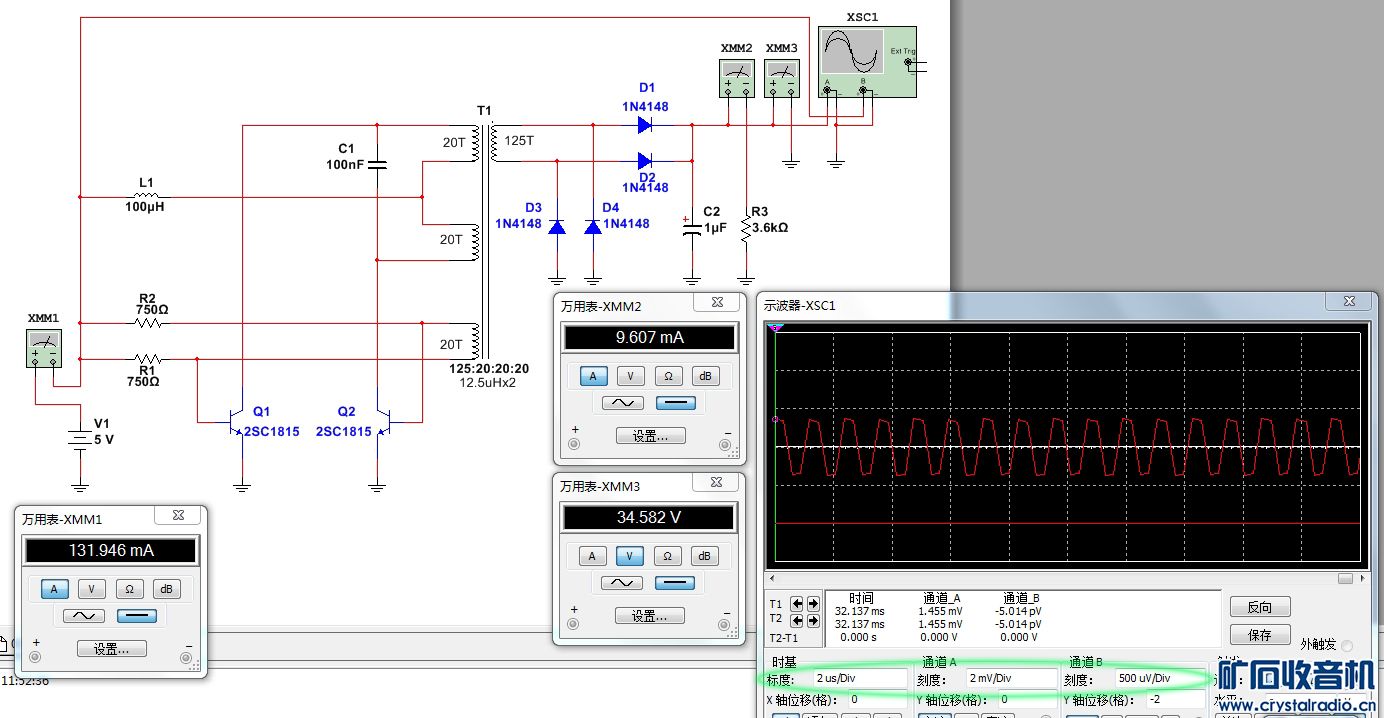Click the oscilloscope save (保存) button

pyautogui.click(x=1260, y=635)
